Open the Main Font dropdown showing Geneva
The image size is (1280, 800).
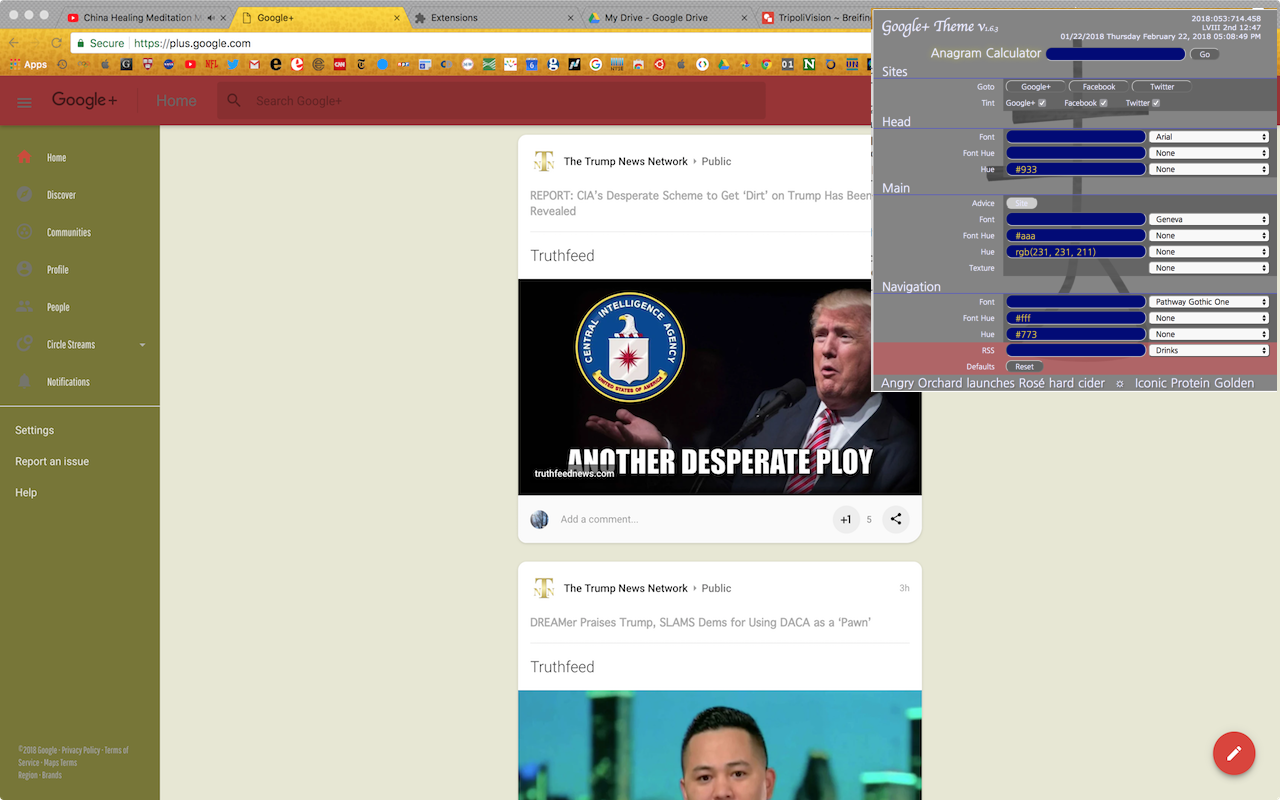click(x=1209, y=219)
